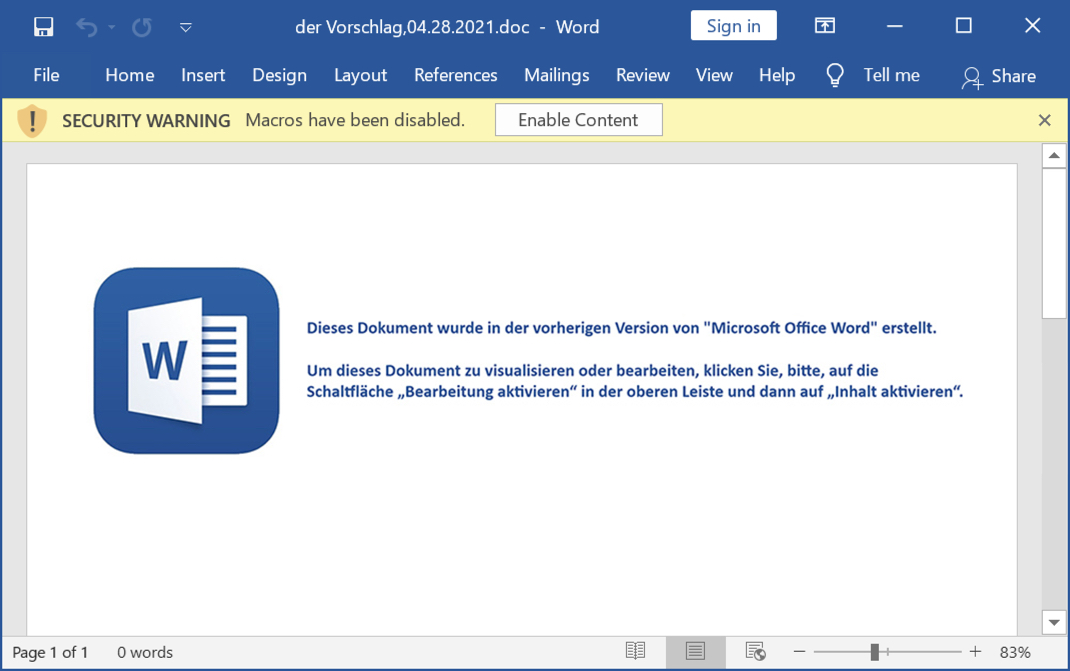Image resolution: width=1070 pixels, height=671 pixels.
Task: Open the Undo history dropdown arrow
Action: coord(111,27)
